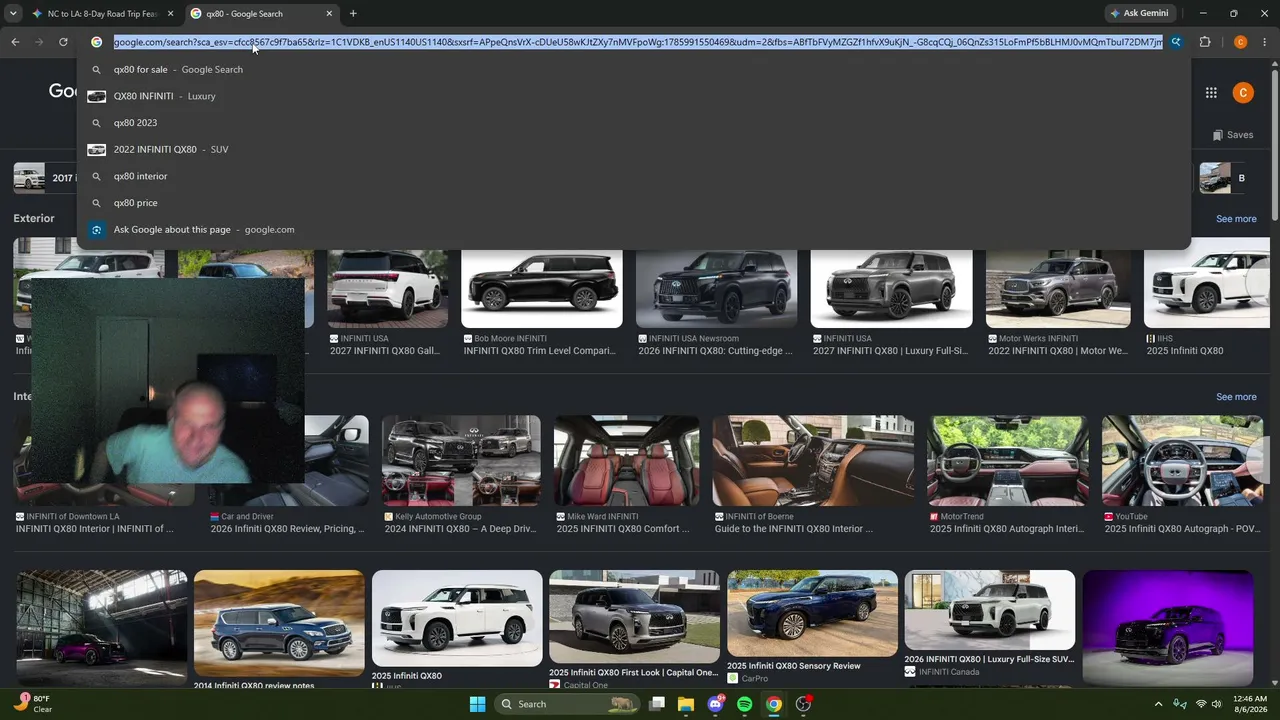Show hidden system tray icons
This screenshot has height=720, width=1280.
(1158, 704)
